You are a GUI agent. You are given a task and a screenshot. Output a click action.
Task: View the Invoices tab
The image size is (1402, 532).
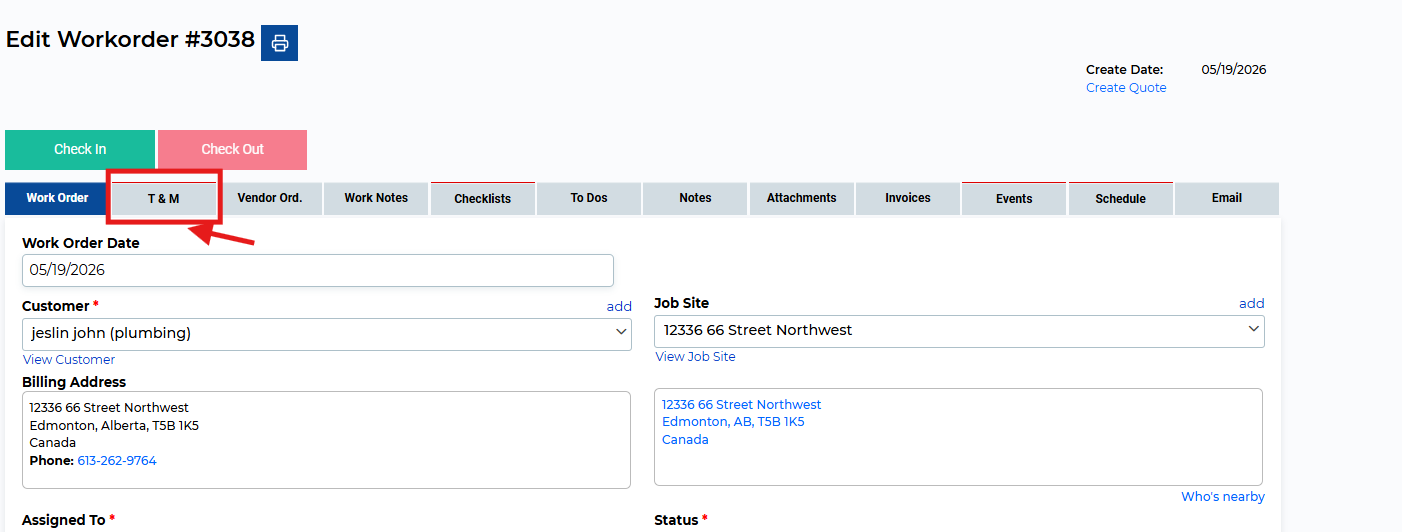[x=908, y=198]
